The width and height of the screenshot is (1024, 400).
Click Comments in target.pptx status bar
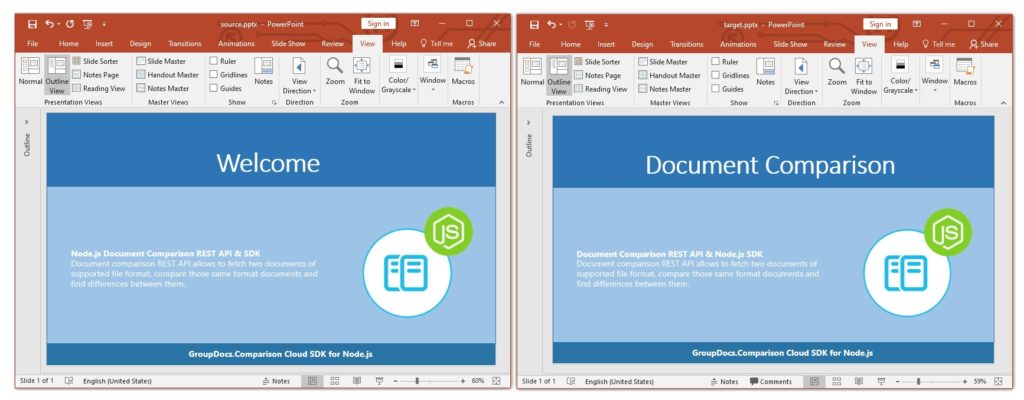pos(769,381)
